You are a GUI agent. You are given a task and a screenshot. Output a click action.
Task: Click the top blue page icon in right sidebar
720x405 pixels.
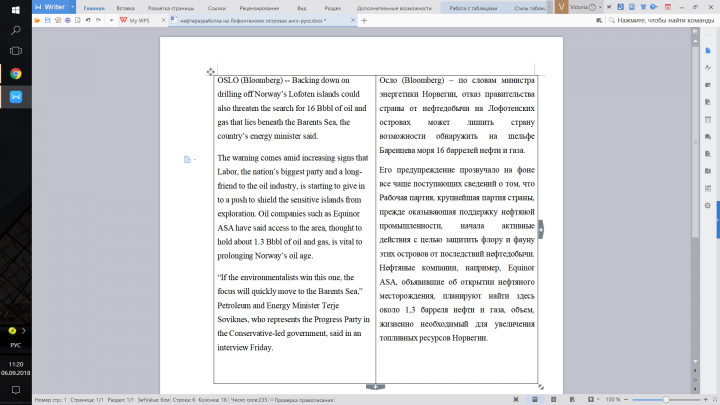(708, 51)
